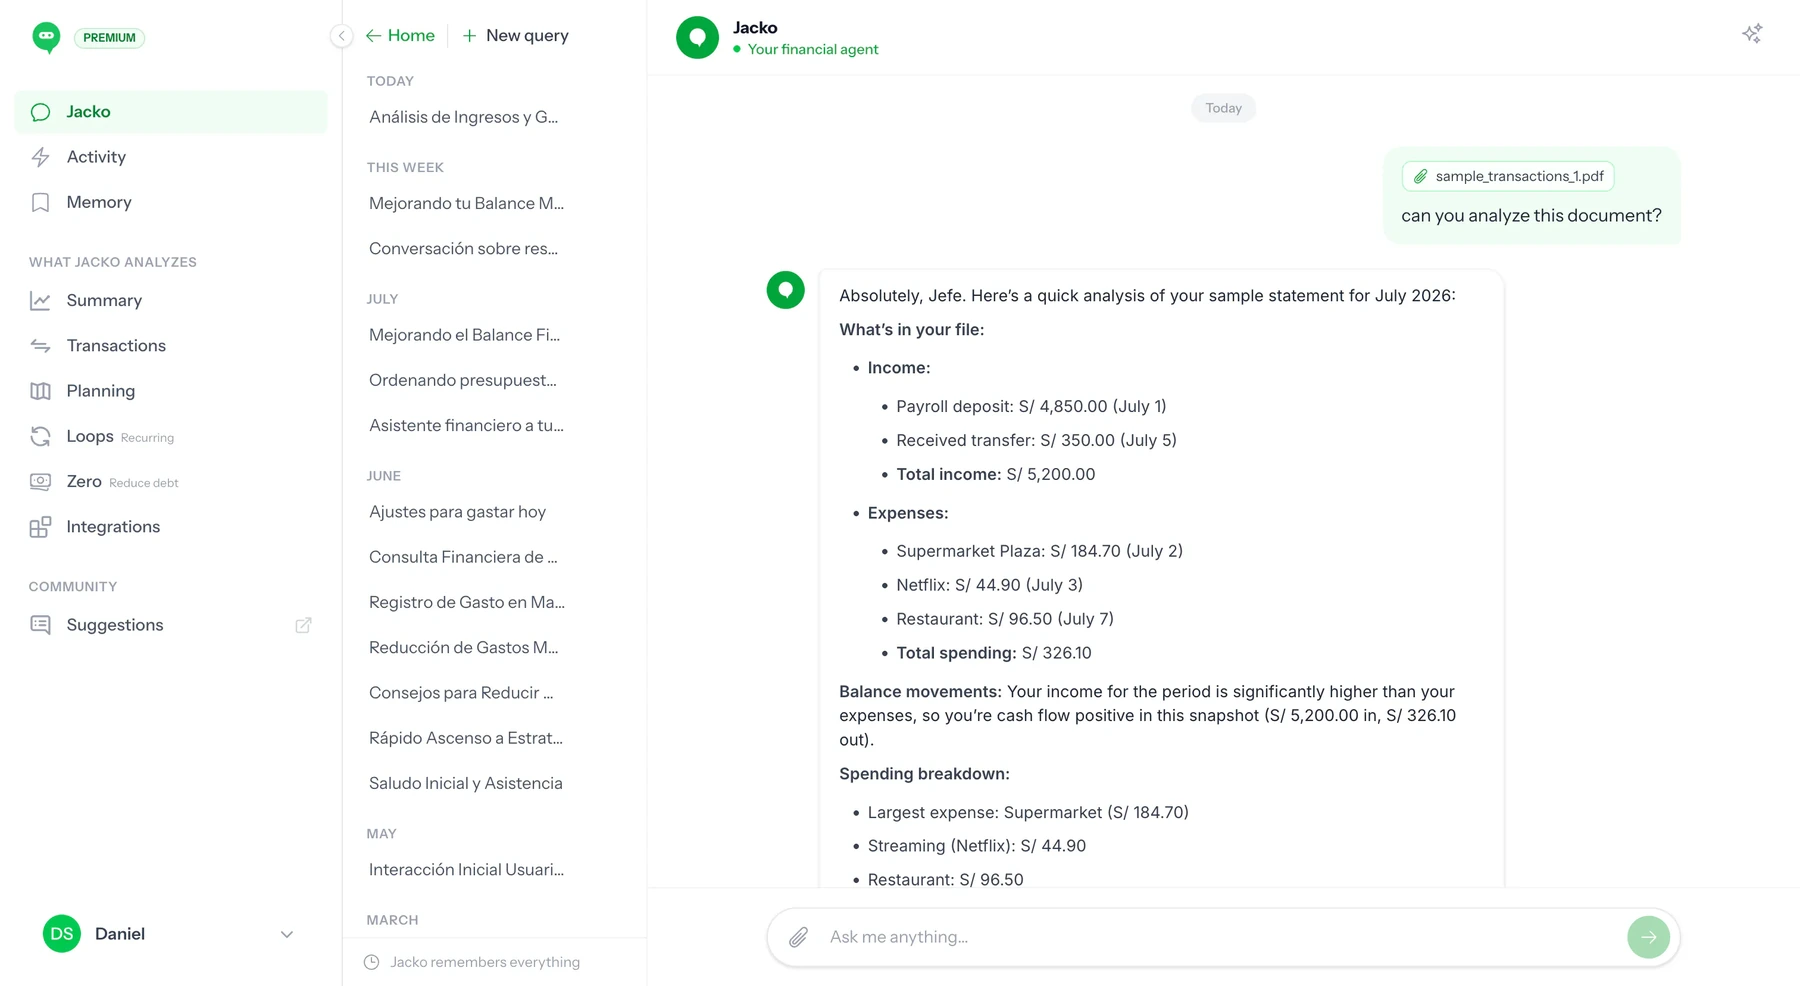Viewport: 1800px width, 986px height.
Task: Click the sparkle icon at top right
Action: [1752, 34]
